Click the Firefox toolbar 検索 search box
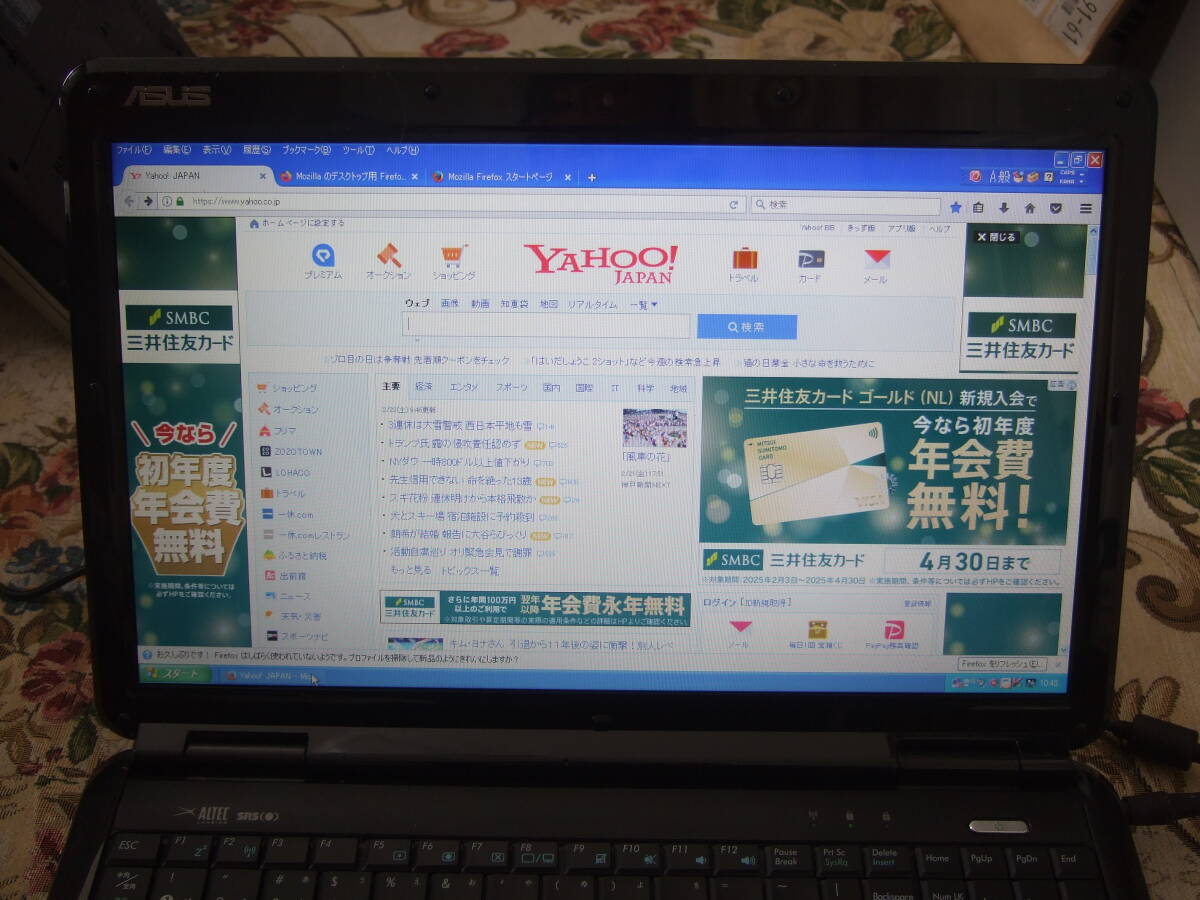1200x900 pixels. 846,205
